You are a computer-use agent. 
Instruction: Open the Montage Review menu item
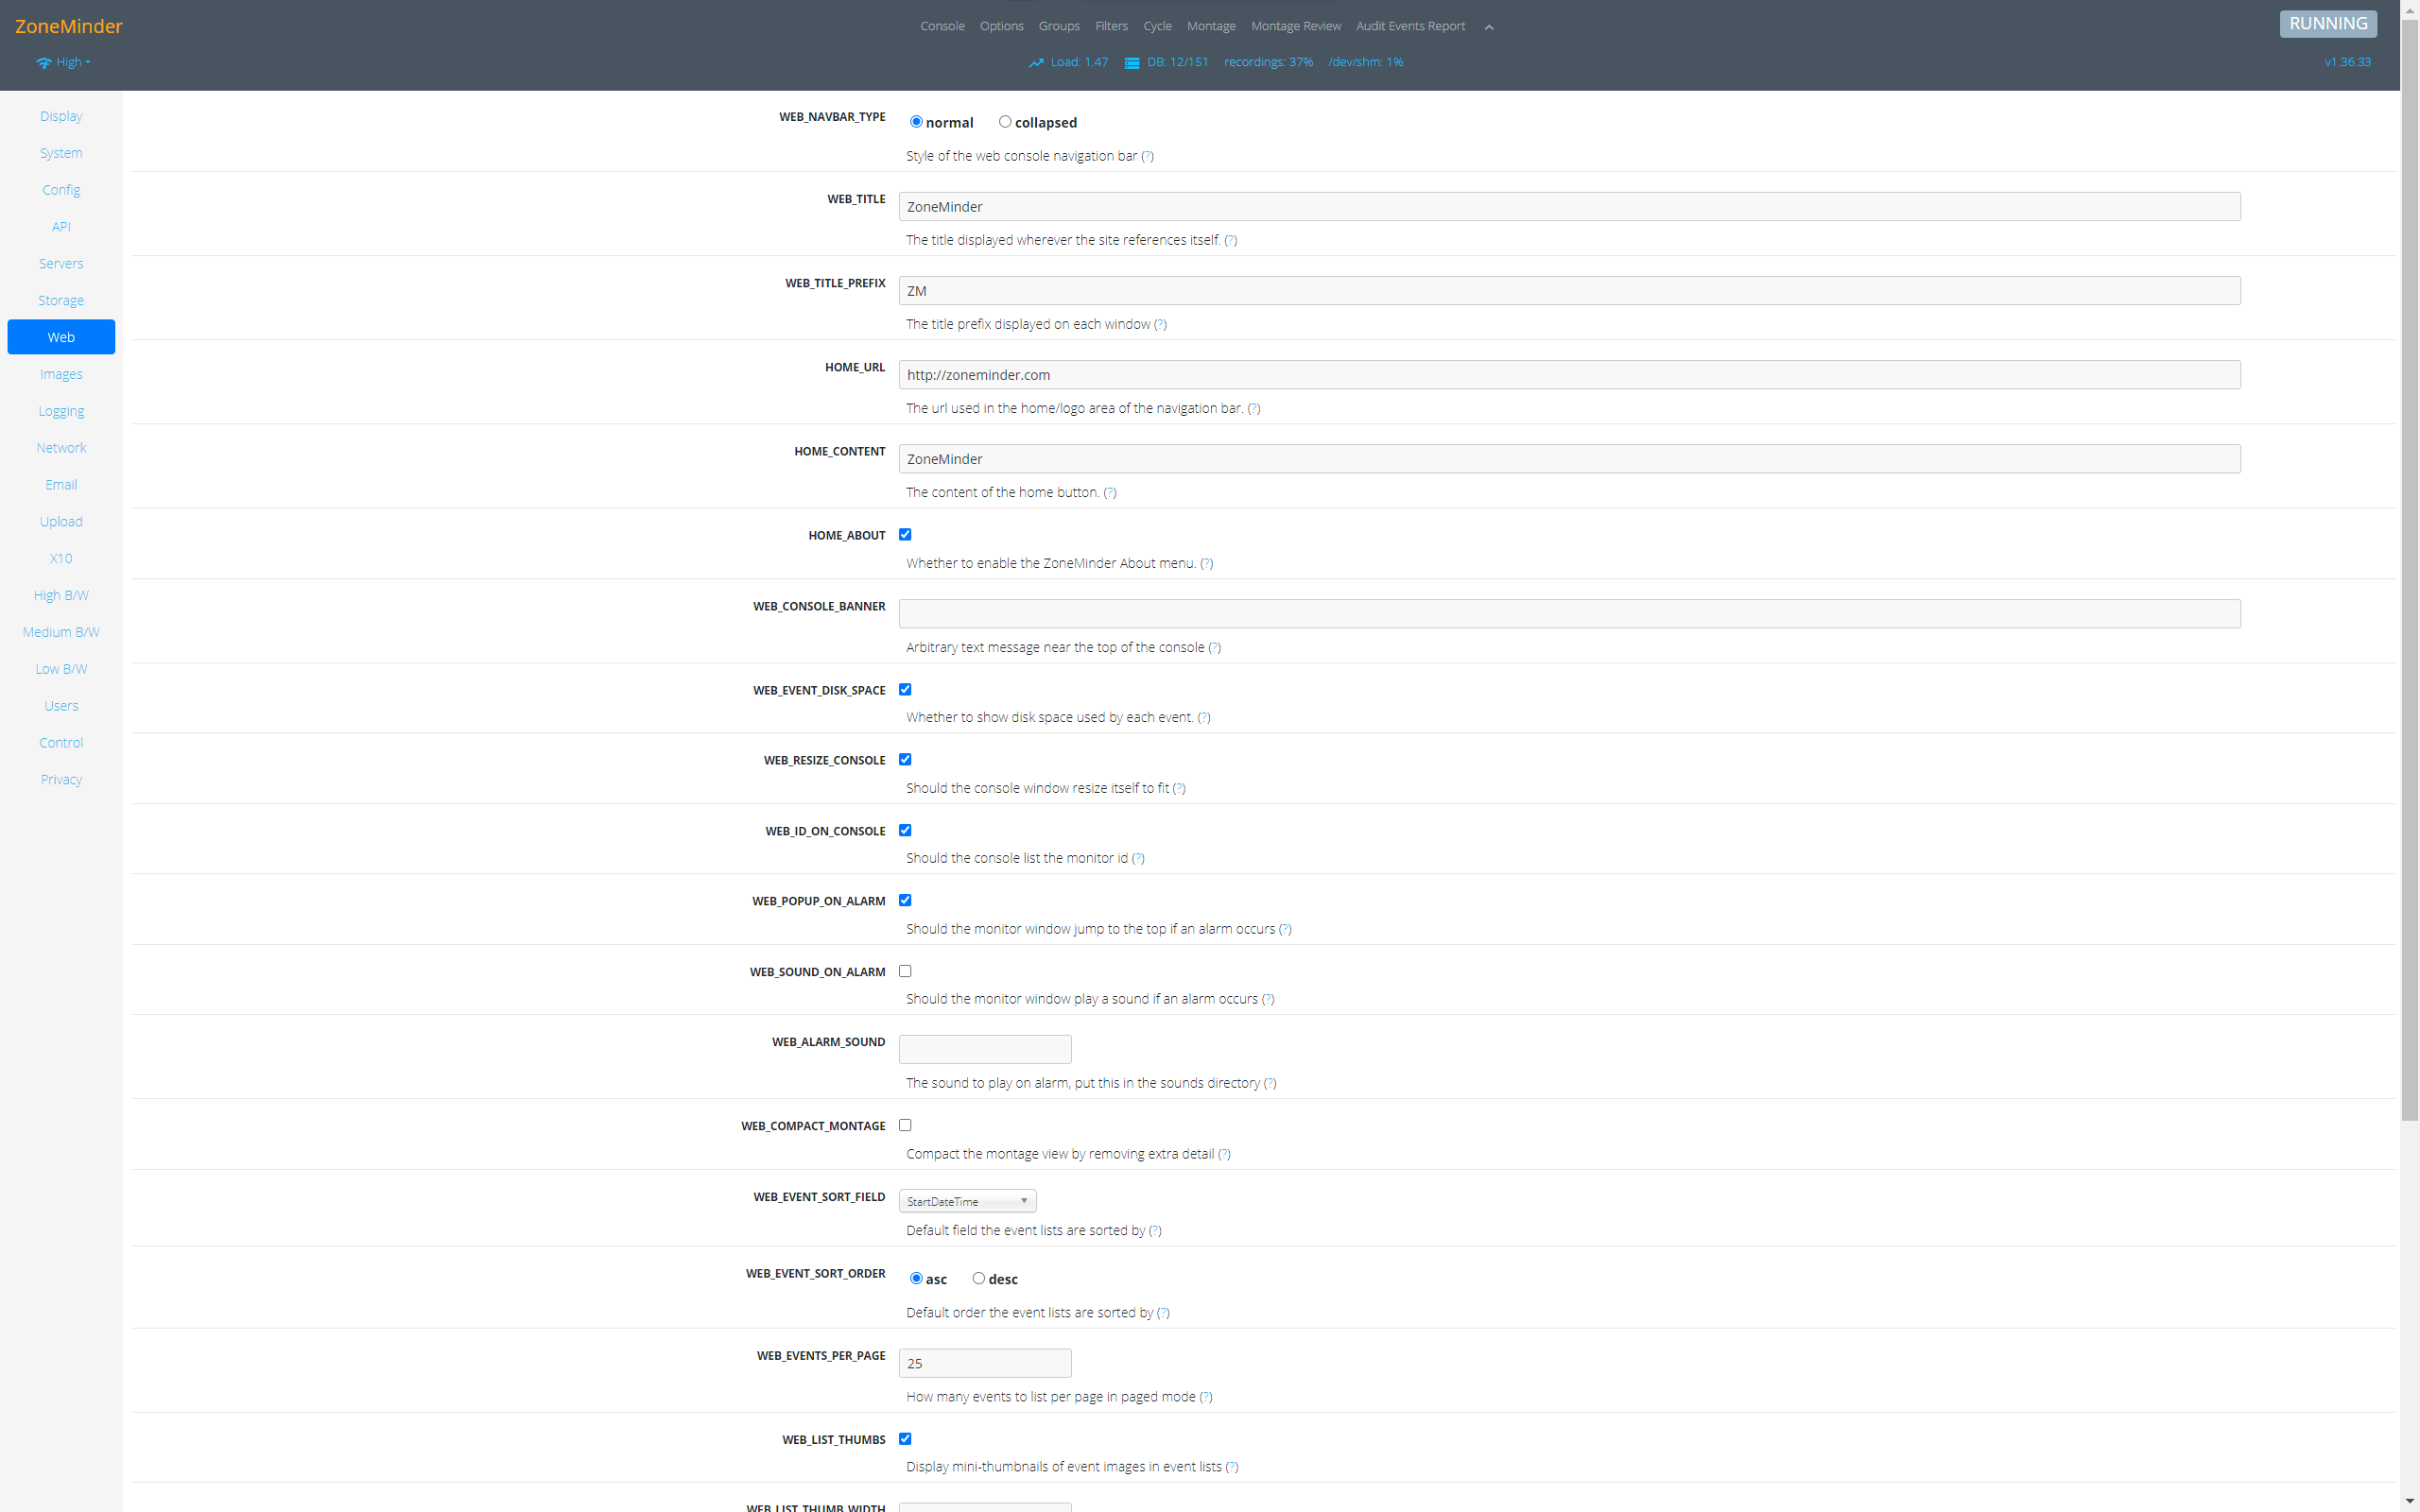tap(1295, 26)
